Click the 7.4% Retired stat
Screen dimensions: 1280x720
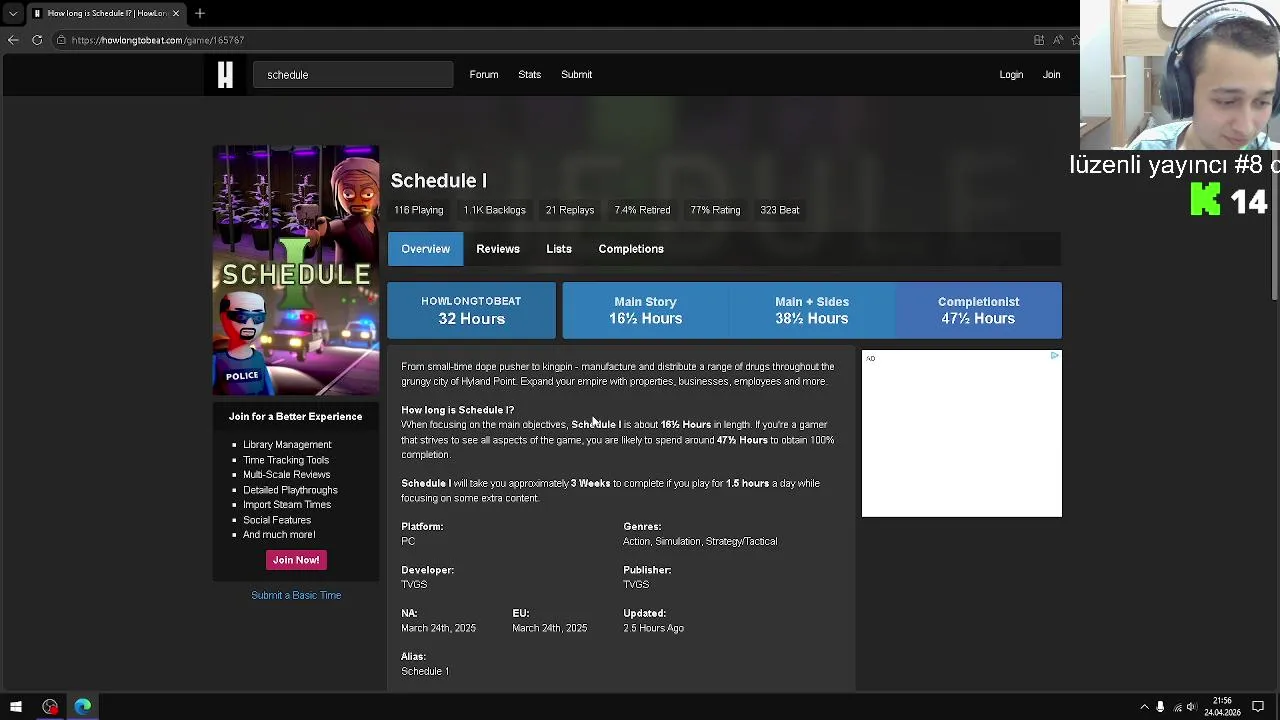642,210
